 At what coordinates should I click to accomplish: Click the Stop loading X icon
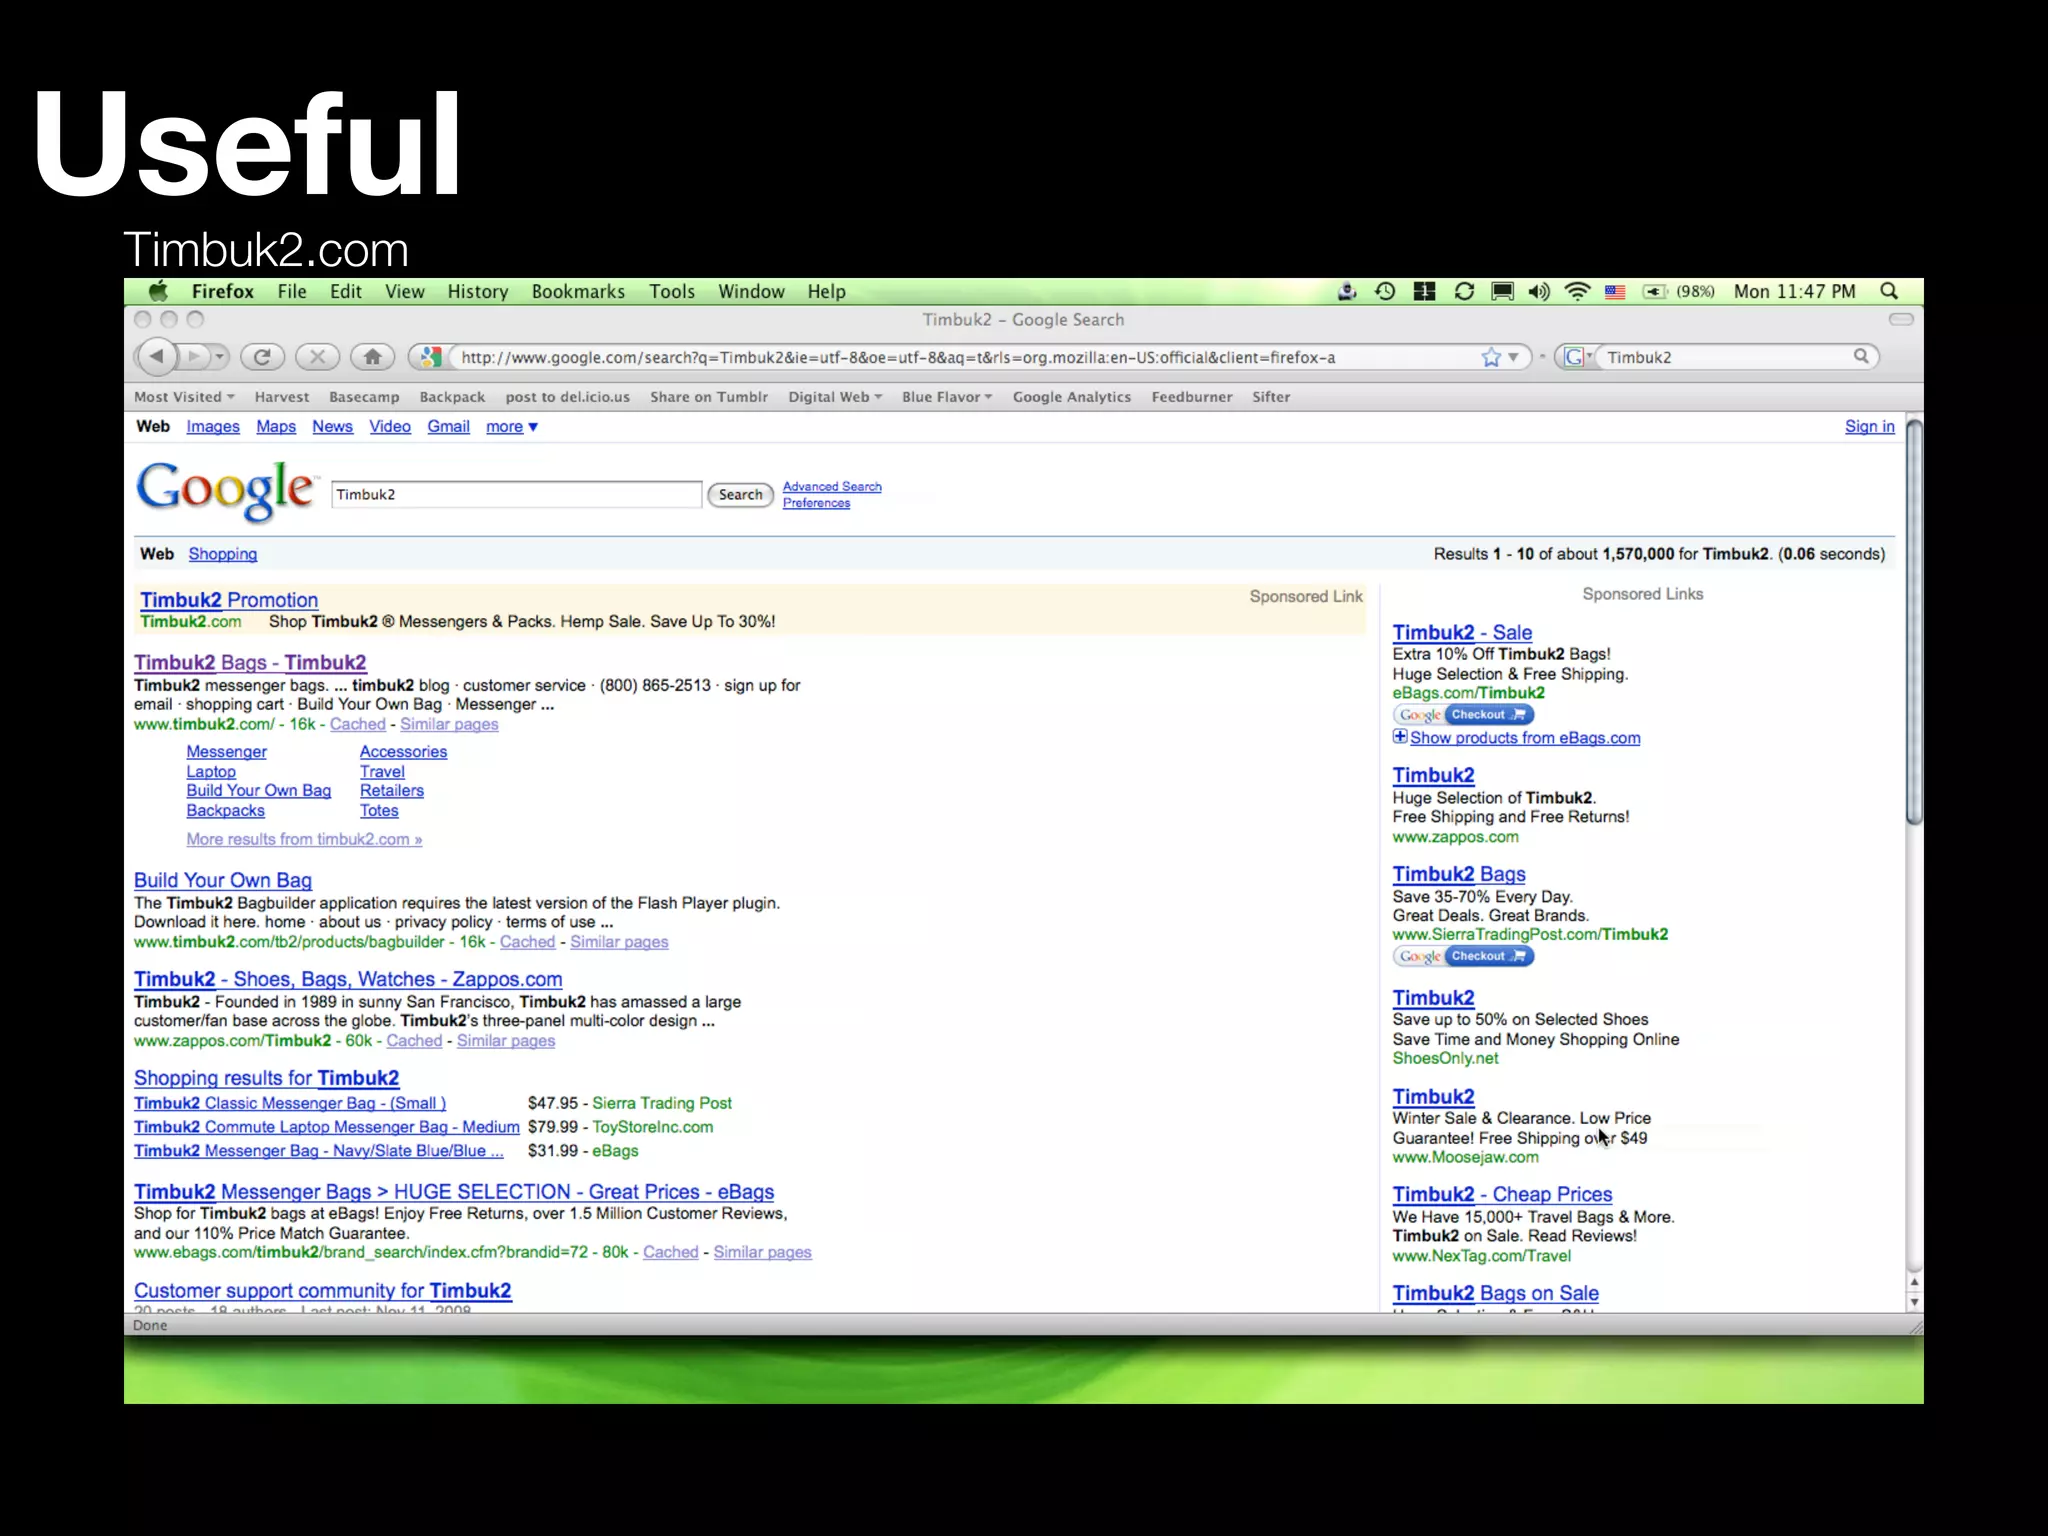(317, 356)
